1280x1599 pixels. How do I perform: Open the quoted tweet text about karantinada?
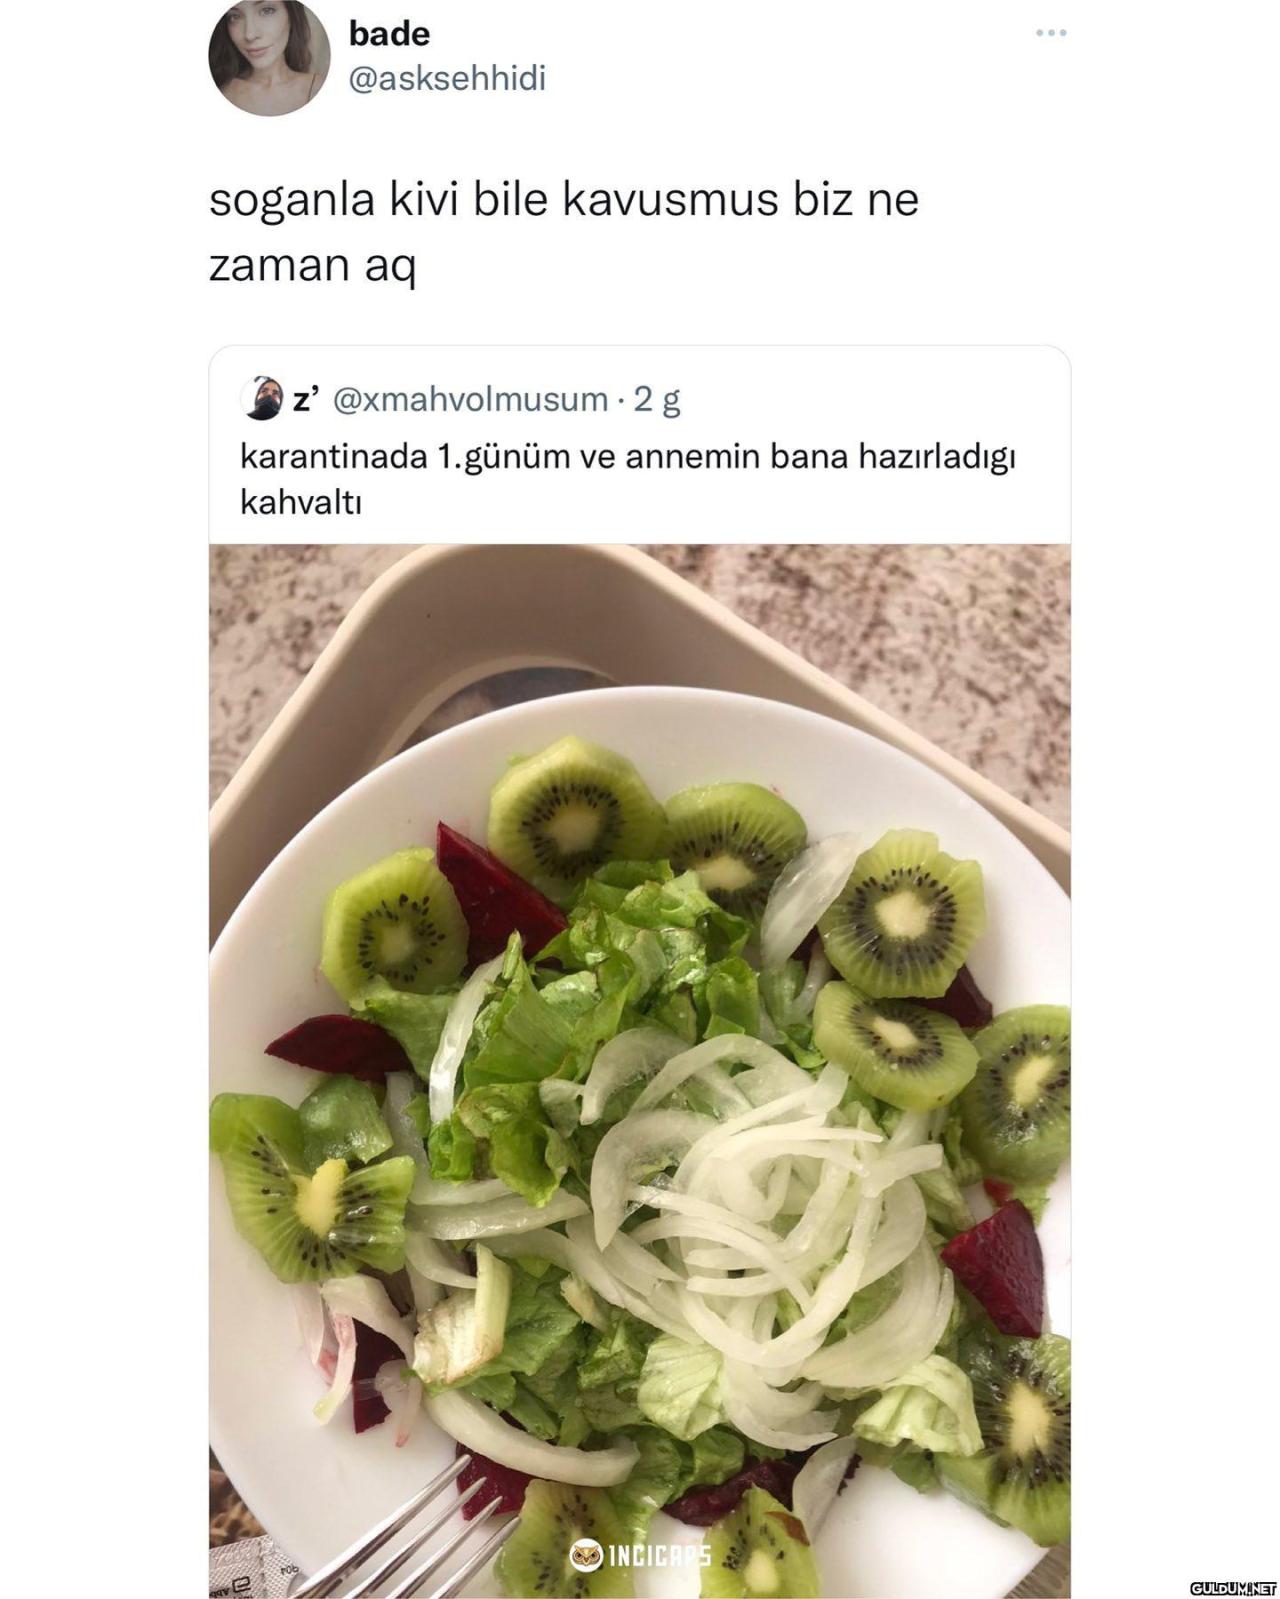(628, 478)
